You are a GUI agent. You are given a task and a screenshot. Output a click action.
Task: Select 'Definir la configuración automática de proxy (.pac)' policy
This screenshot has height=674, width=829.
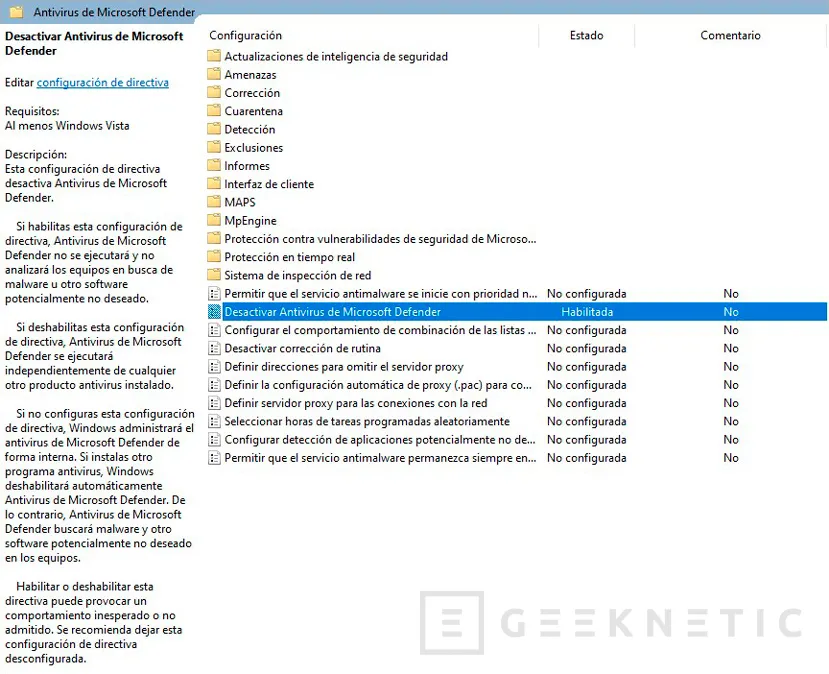pos(378,385)
